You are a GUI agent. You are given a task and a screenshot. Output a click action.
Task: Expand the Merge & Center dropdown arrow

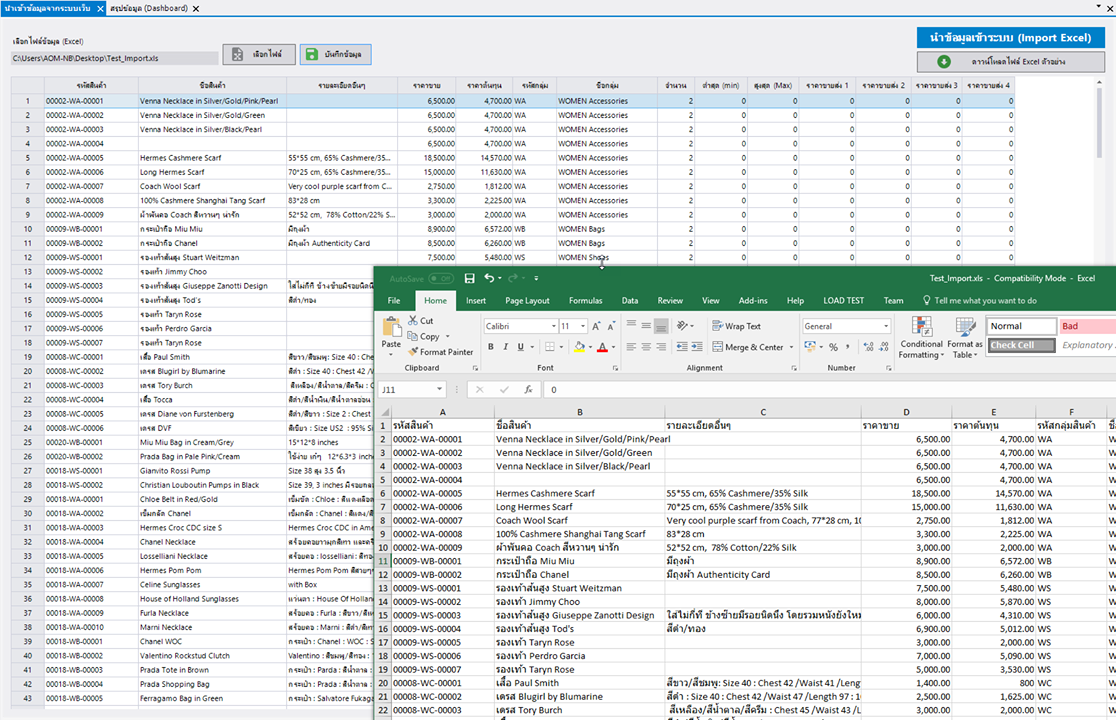click(x=791, y=347)
